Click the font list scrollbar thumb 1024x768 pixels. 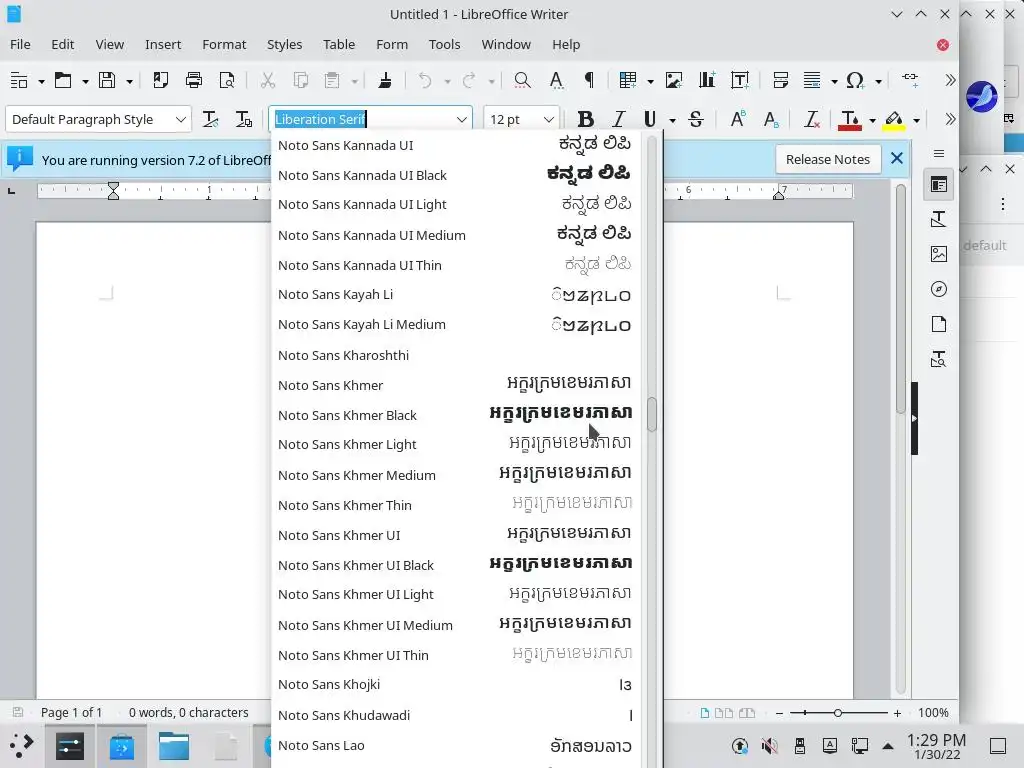coord(651,414)
